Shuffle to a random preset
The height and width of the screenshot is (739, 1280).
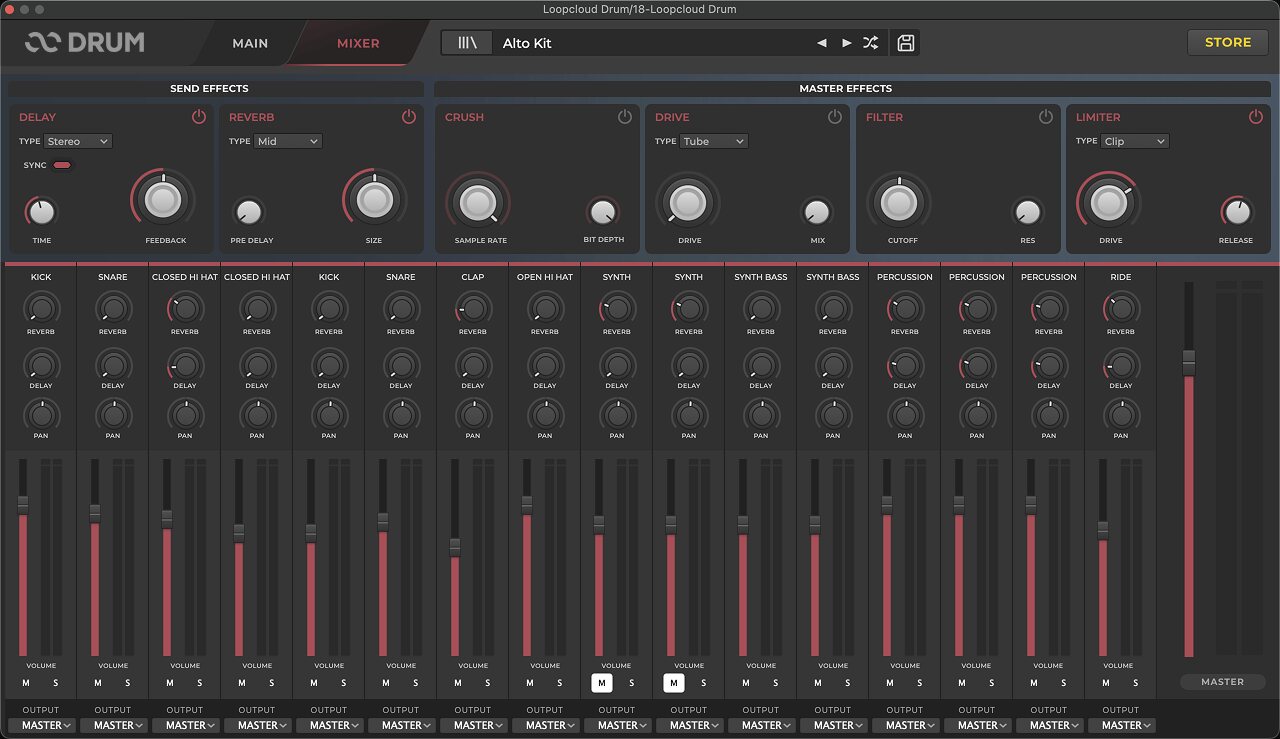pos(871,43)
